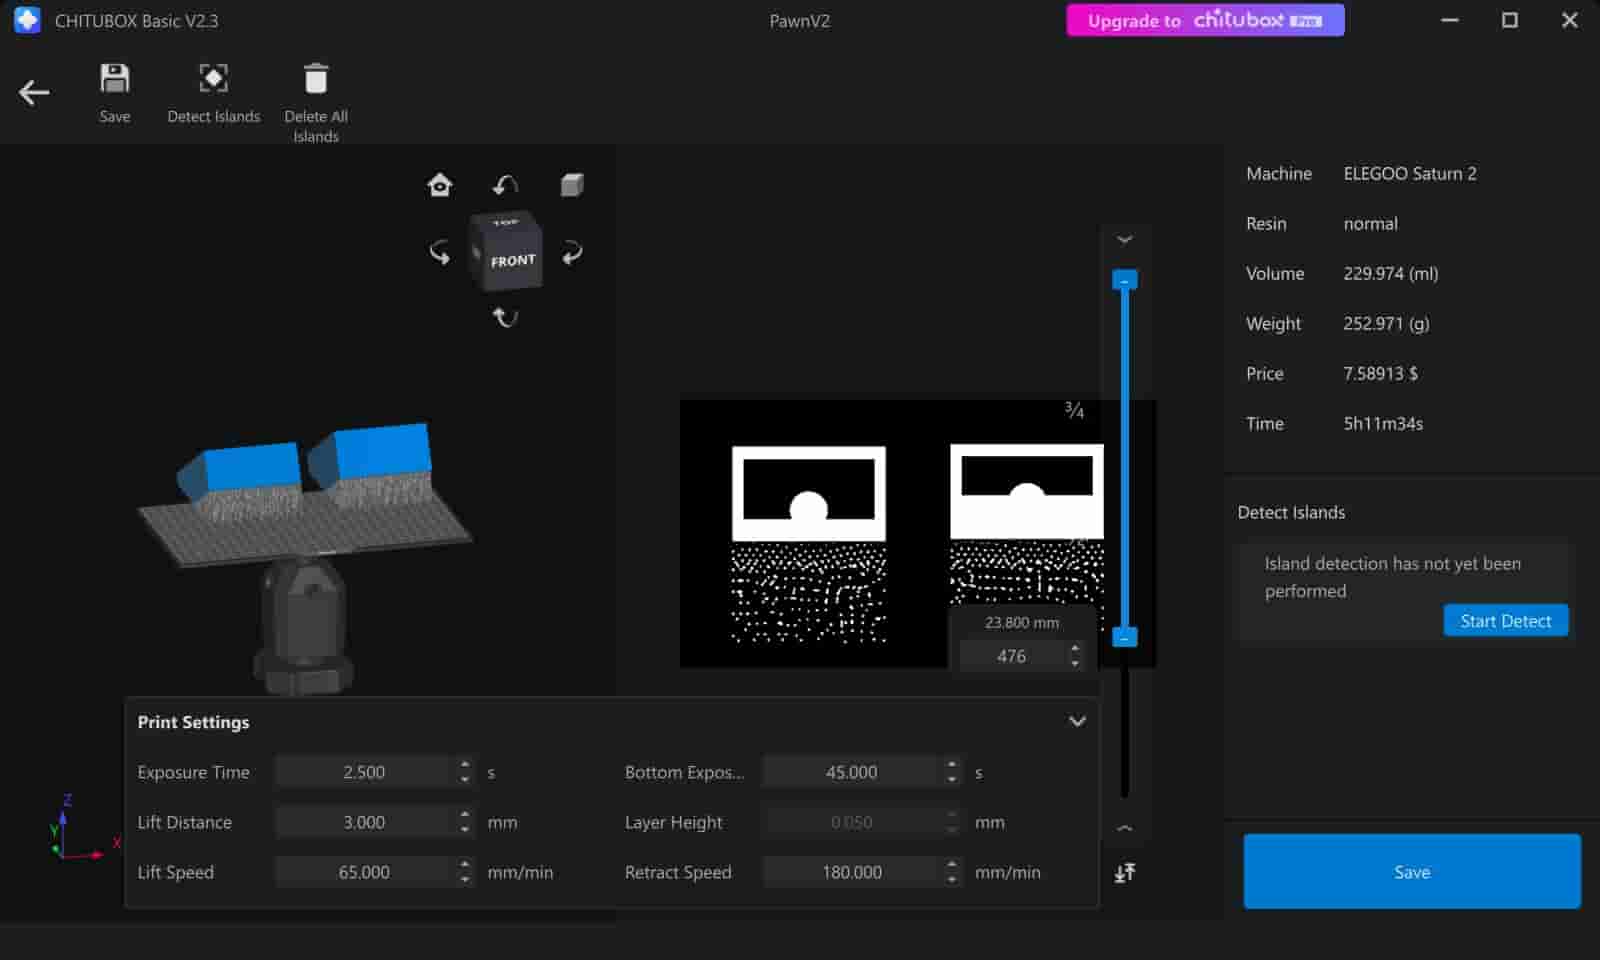Increment Exposure Time with up arrow
This screenshot has height=960, width=1600.
(x=465, y=765)
